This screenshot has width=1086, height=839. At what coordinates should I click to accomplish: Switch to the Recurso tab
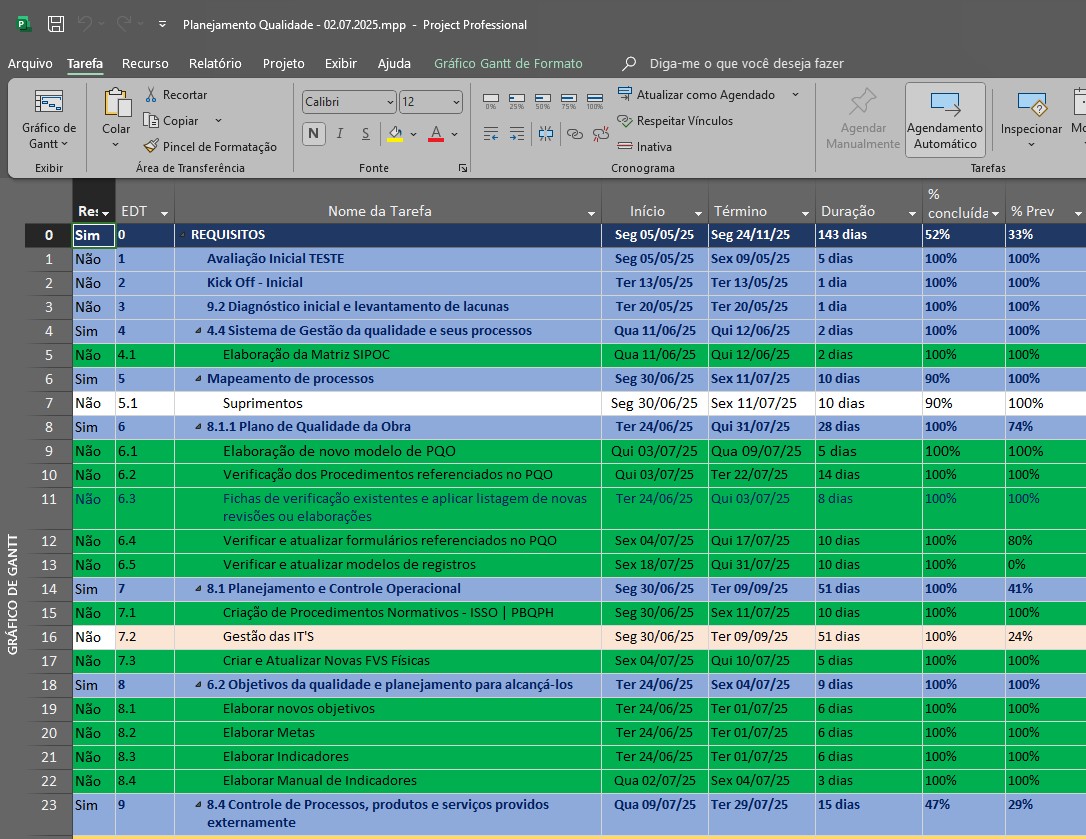[x=145, y=63]
